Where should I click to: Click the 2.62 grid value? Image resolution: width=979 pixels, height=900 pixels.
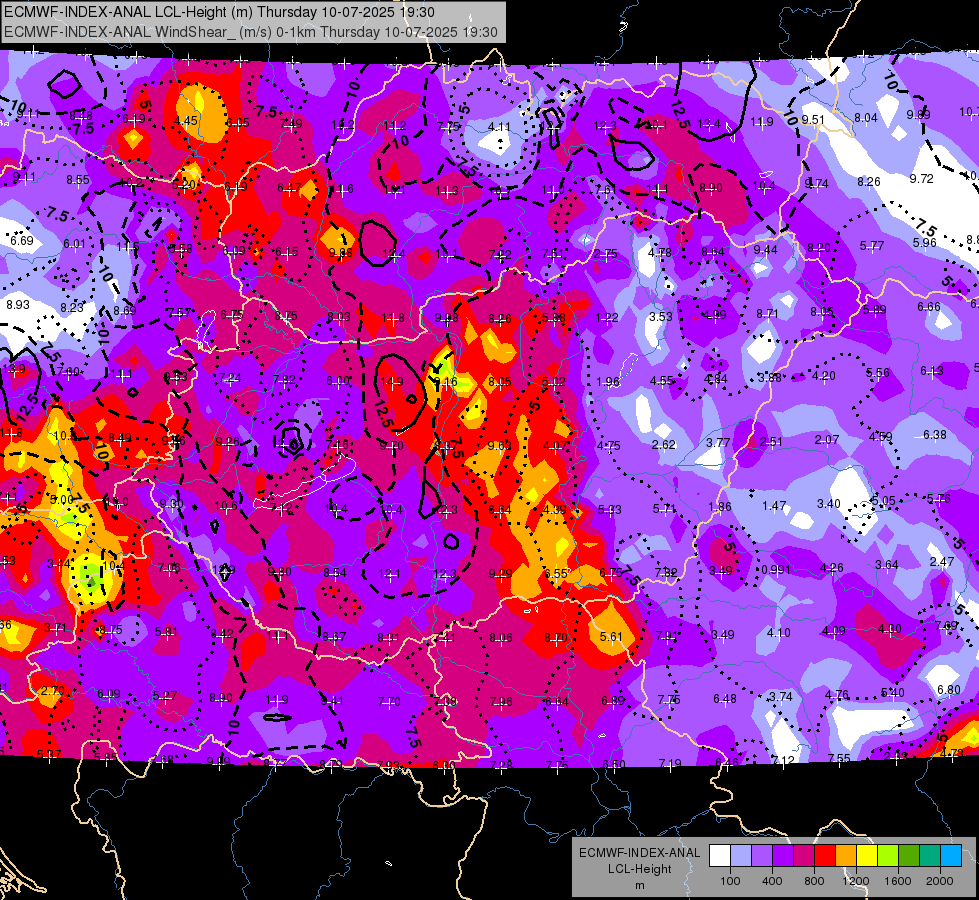tap(664, 445)
